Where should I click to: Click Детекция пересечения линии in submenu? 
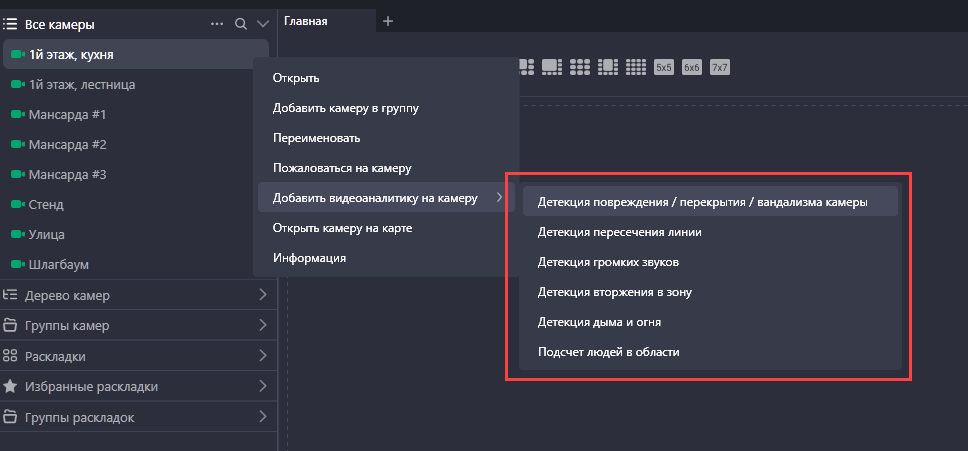[619, 232]
